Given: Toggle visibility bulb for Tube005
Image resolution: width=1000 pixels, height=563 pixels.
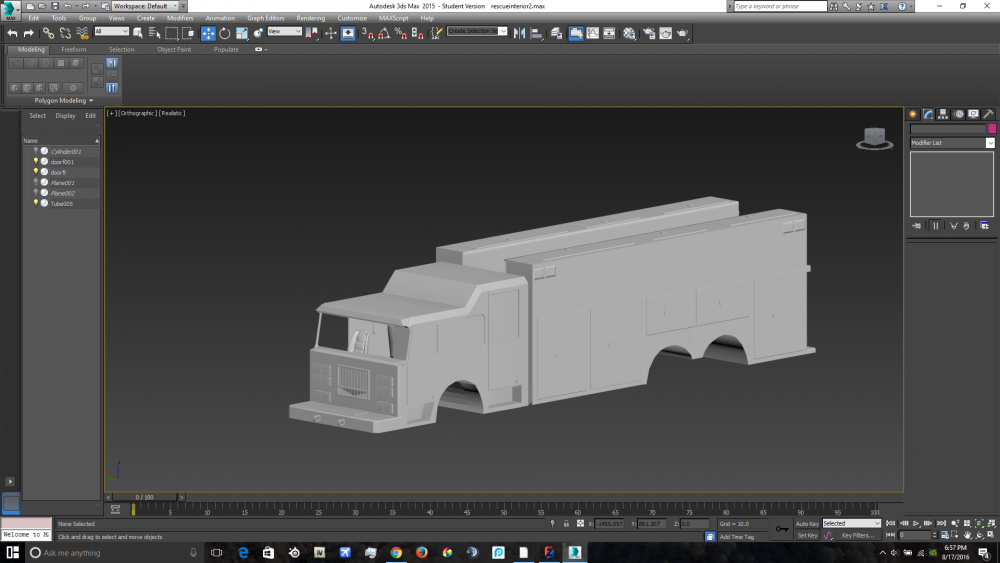Looking at the screenshot, I should (x=36, y=203).
